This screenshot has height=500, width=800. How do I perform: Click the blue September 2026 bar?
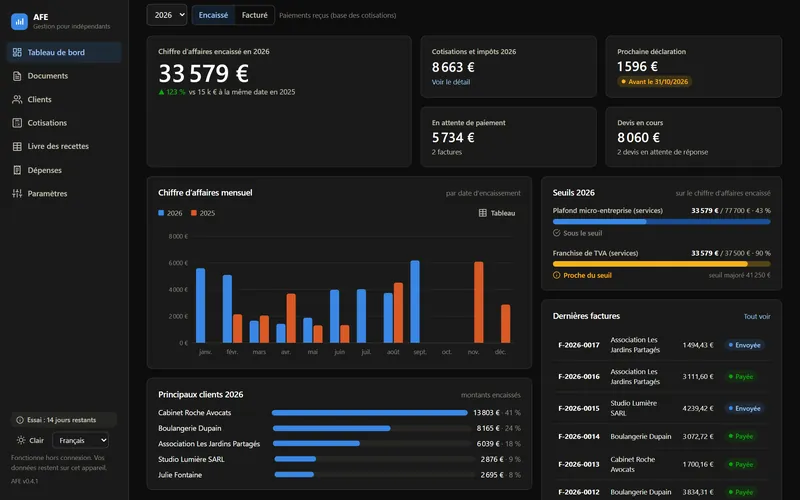(415, 302)
